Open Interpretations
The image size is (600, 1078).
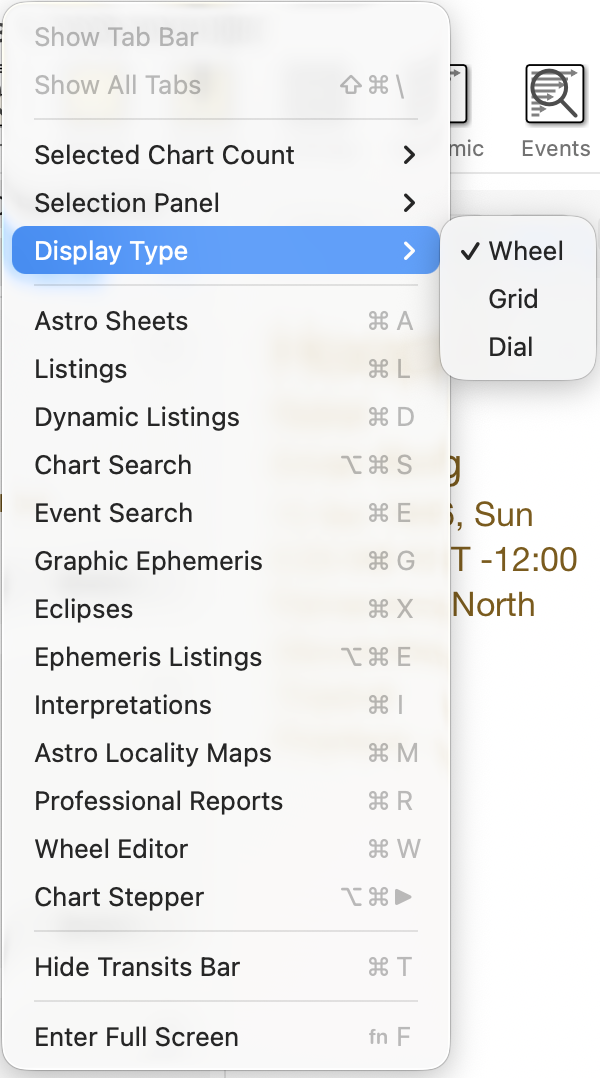coord(122,705)
